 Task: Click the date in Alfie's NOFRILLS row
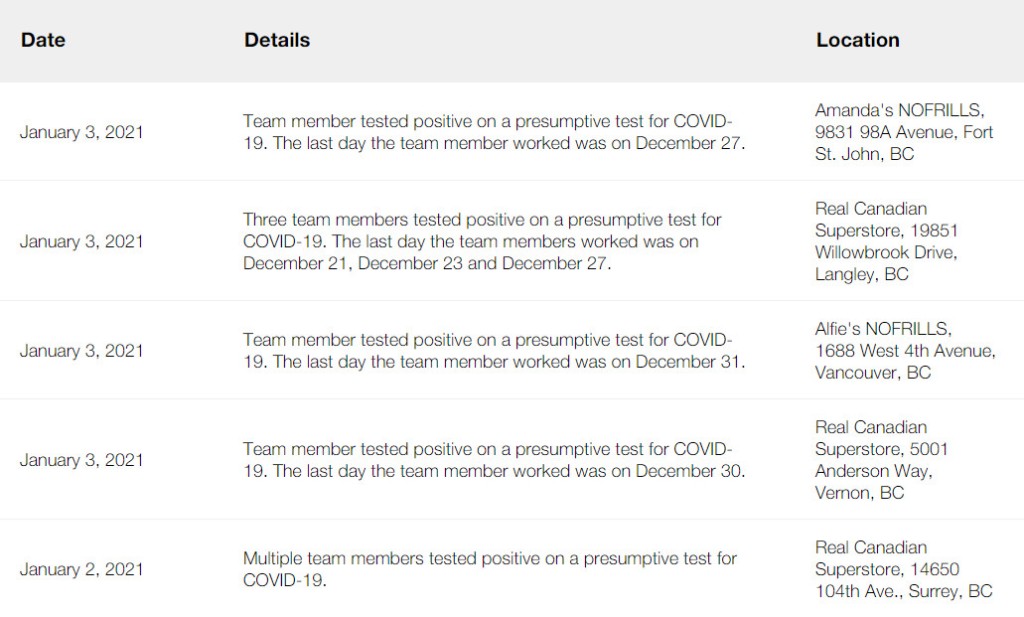point(82,351)
